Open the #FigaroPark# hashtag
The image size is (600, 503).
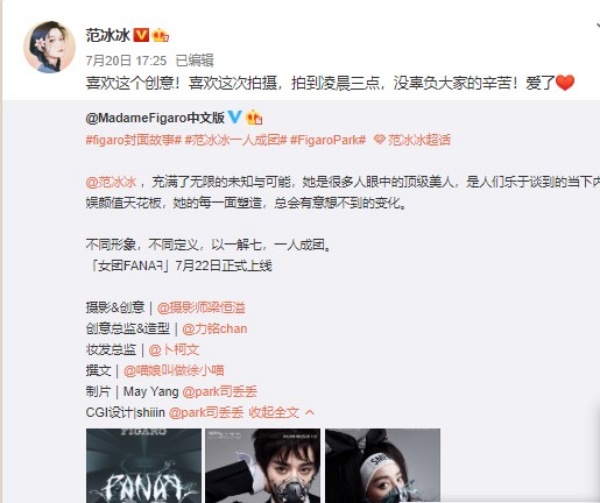pyautogui.click(x=328, y=140)
